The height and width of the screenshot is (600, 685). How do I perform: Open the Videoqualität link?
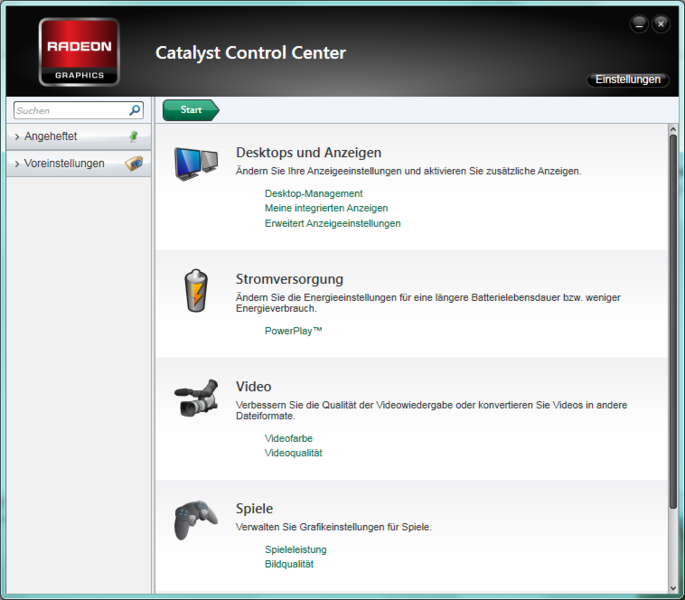click(x=294, y=453)
